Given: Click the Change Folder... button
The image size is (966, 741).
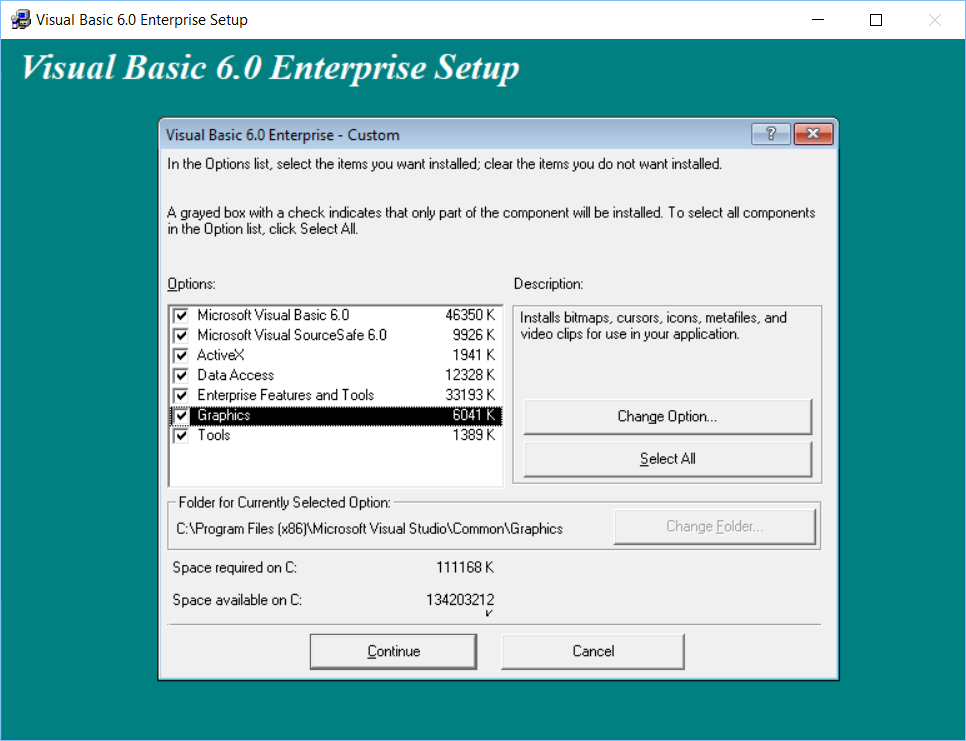Looking at the screenshot, I should coord(715,527).
